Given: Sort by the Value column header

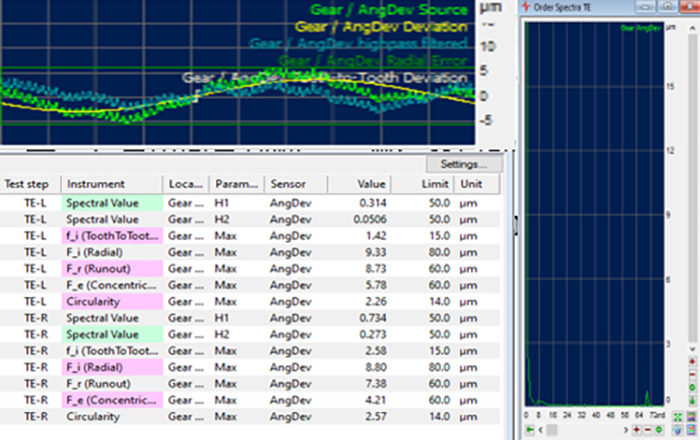Looking at the screenshot, I should click(x=359, y=184).
